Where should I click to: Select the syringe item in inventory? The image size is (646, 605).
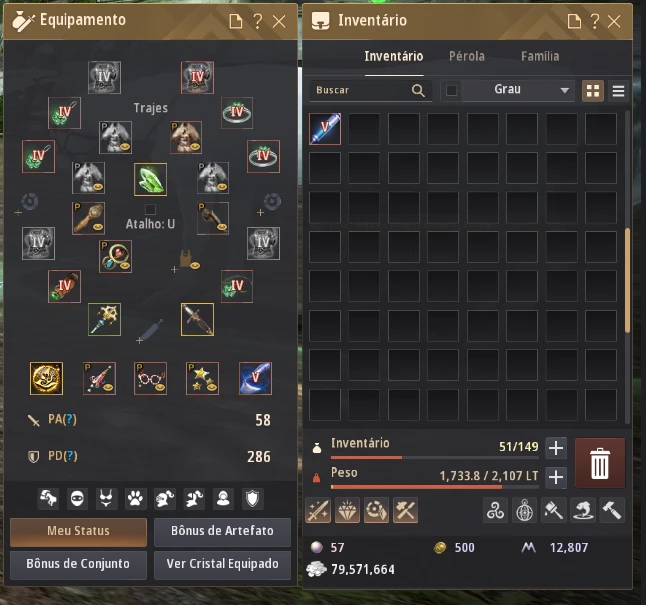(325, 129)
